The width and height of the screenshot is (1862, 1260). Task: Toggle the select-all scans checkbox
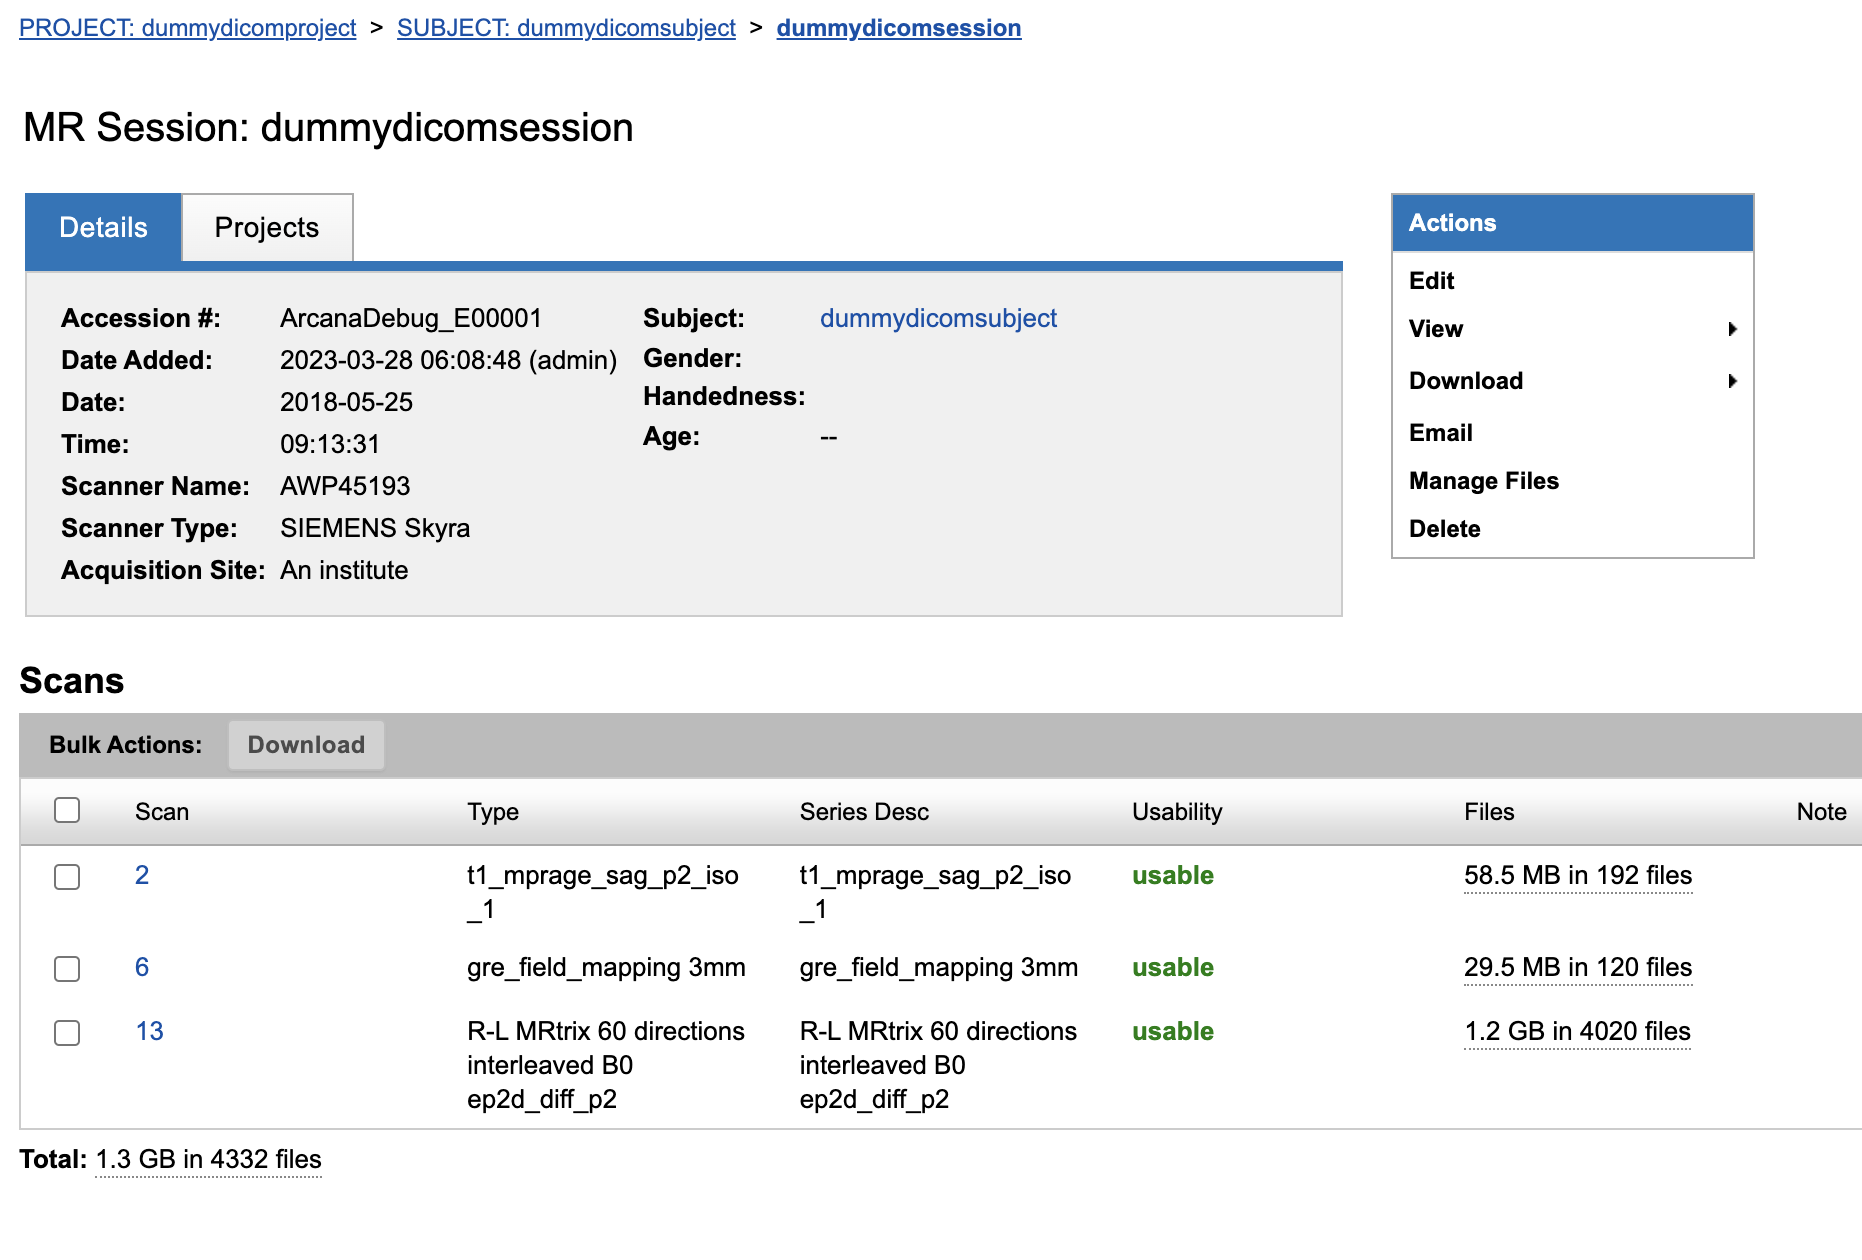click(x=67, y=810)
